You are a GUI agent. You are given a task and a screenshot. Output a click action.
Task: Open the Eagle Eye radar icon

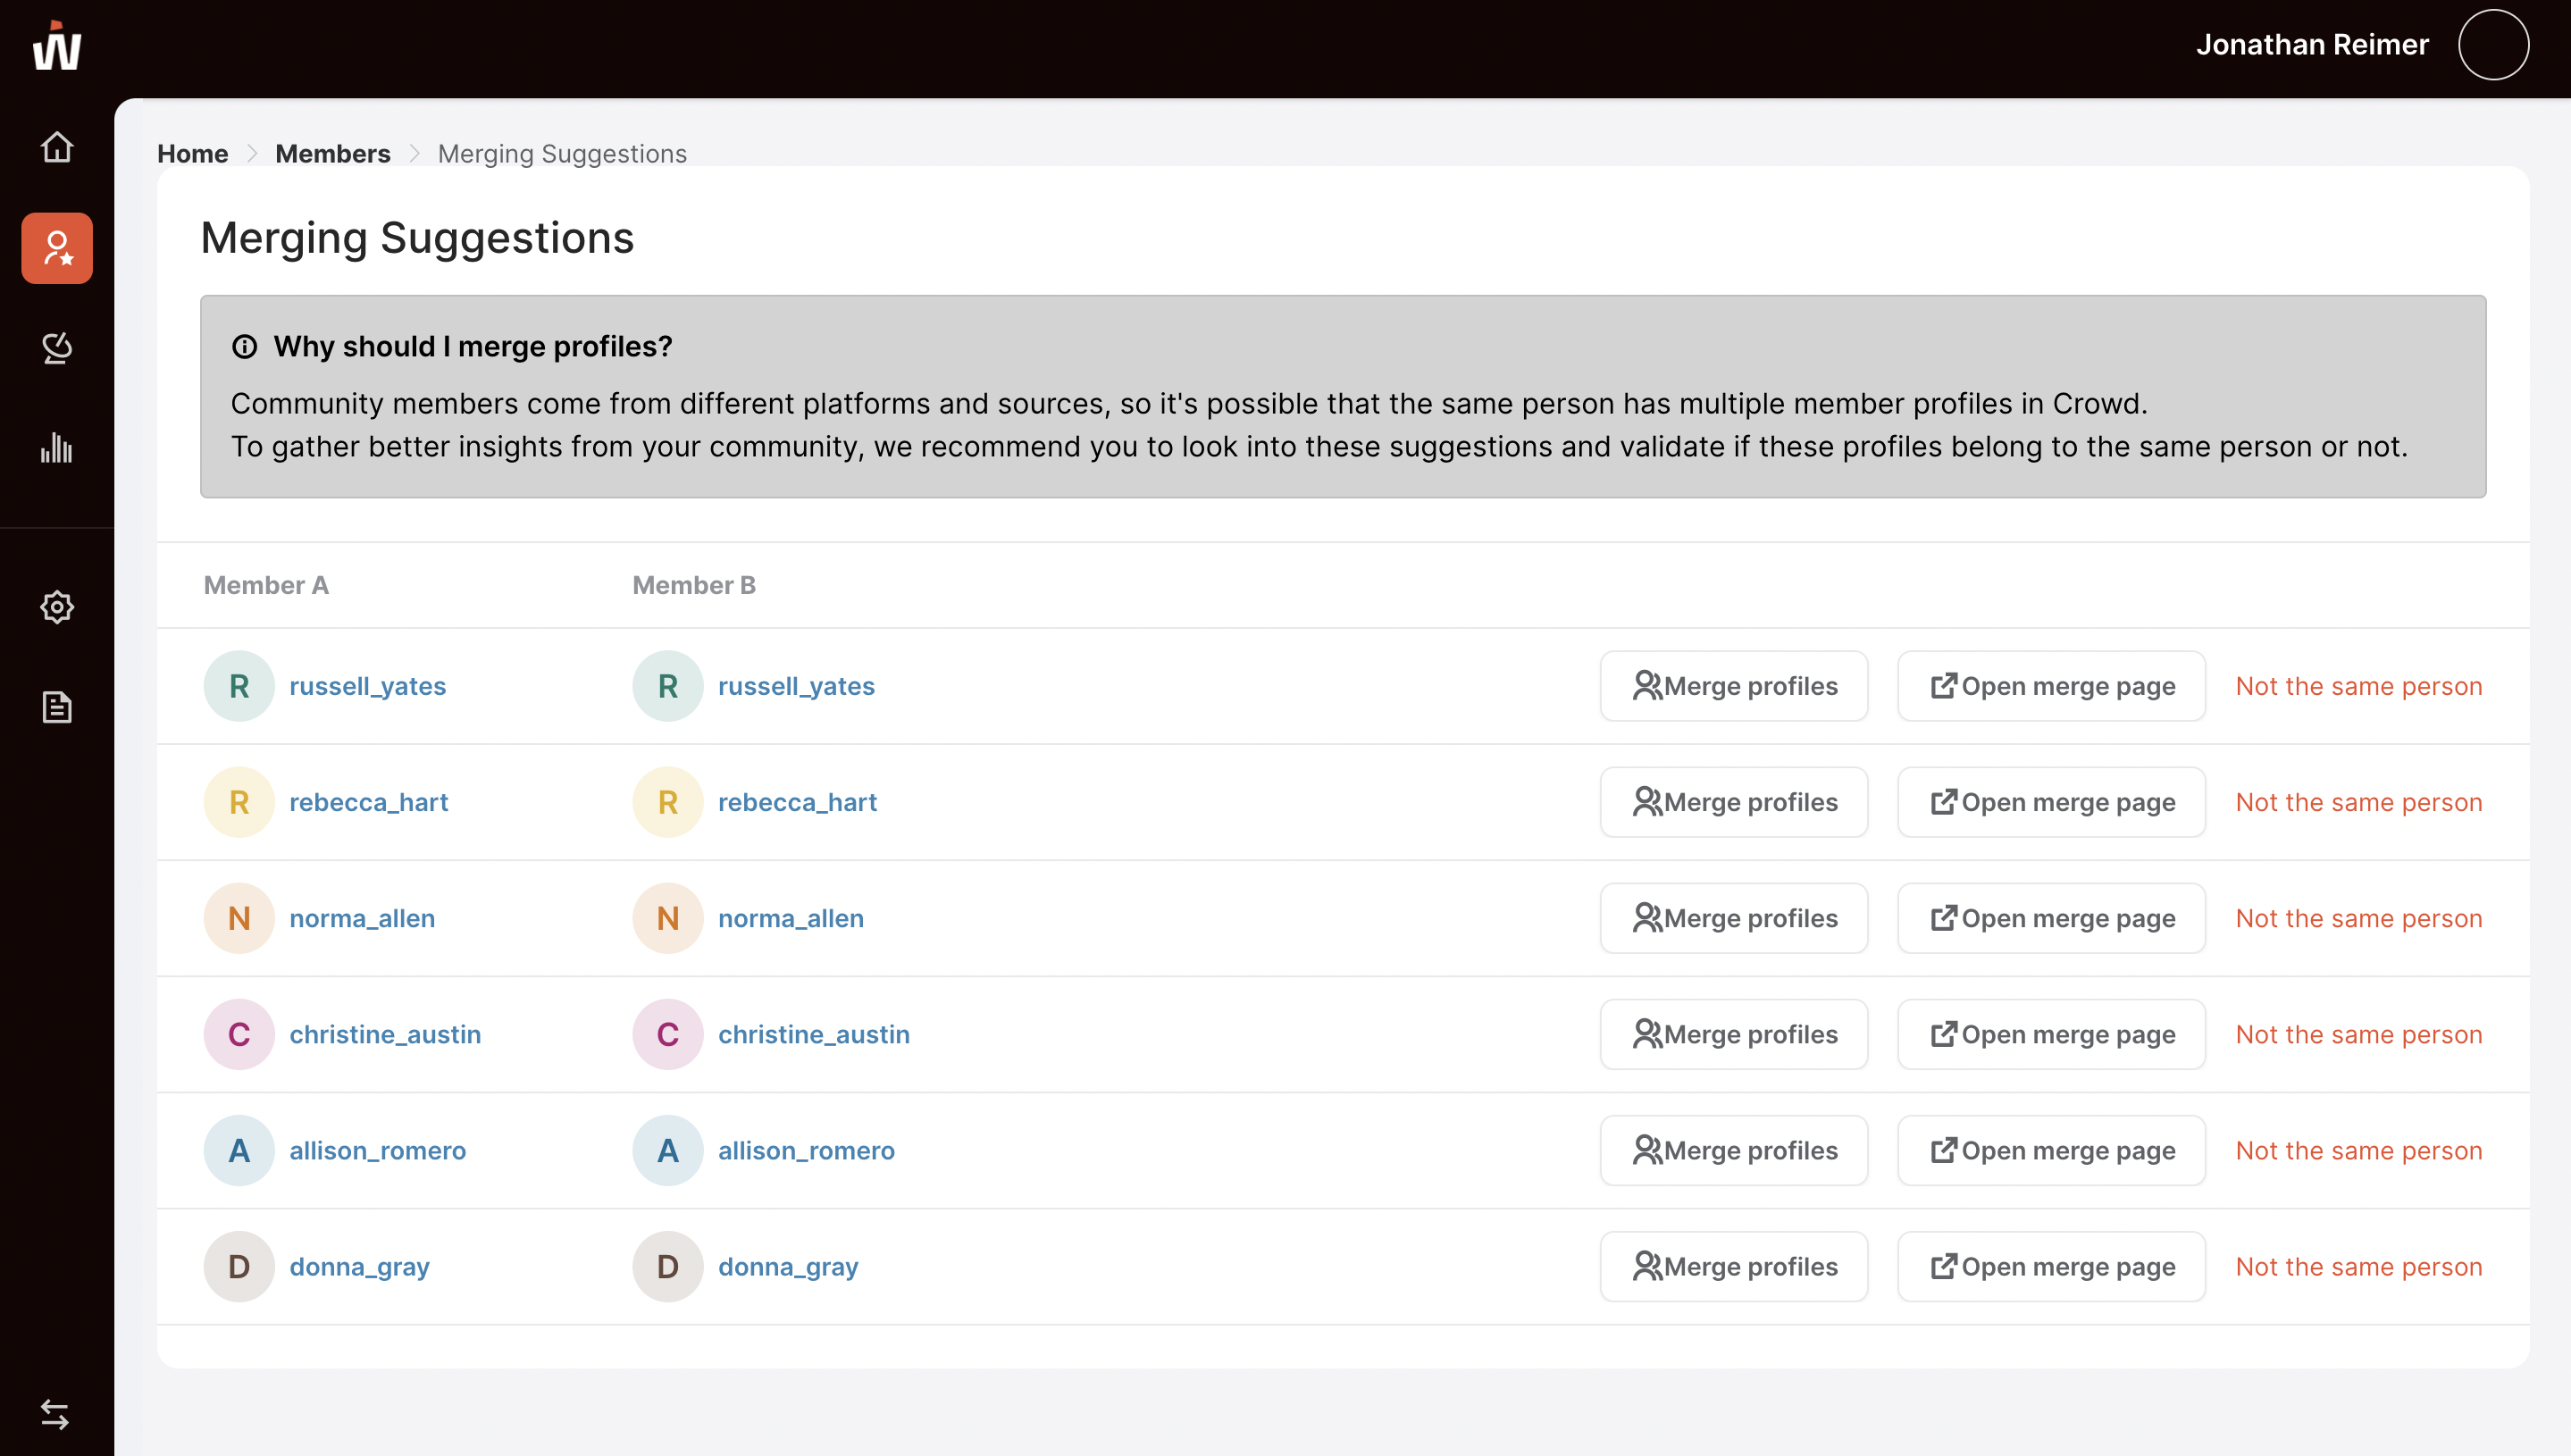[x=57, y=348]
